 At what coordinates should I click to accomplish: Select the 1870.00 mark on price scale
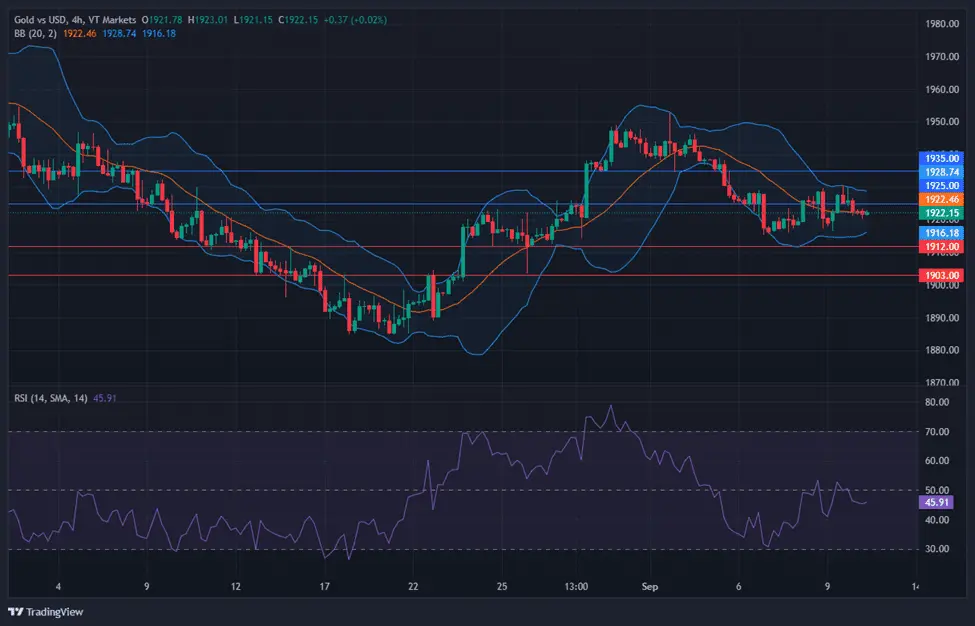coord(943,383)
